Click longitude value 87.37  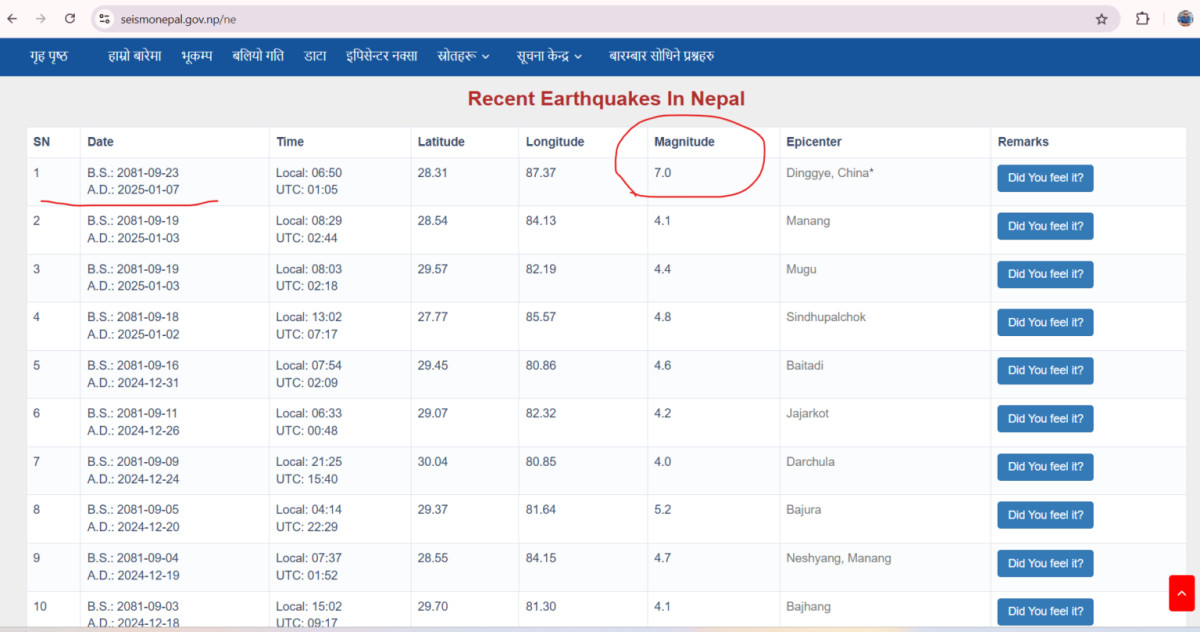[541, 173]
